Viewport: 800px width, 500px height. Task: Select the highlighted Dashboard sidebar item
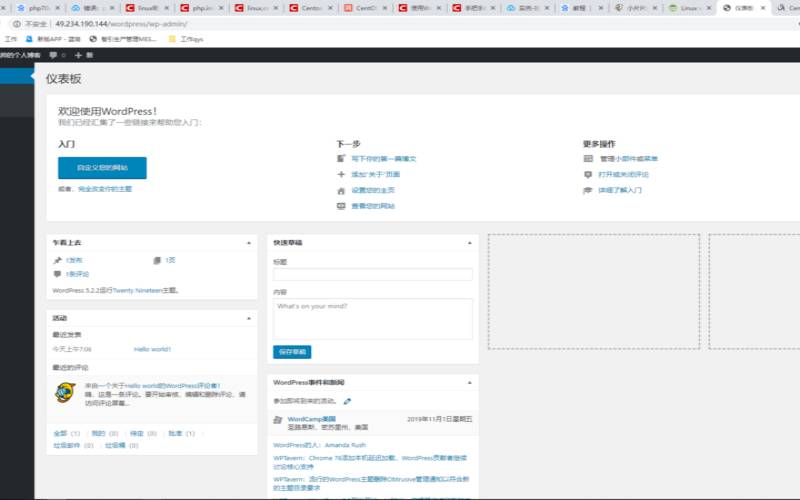click(16, 76)
